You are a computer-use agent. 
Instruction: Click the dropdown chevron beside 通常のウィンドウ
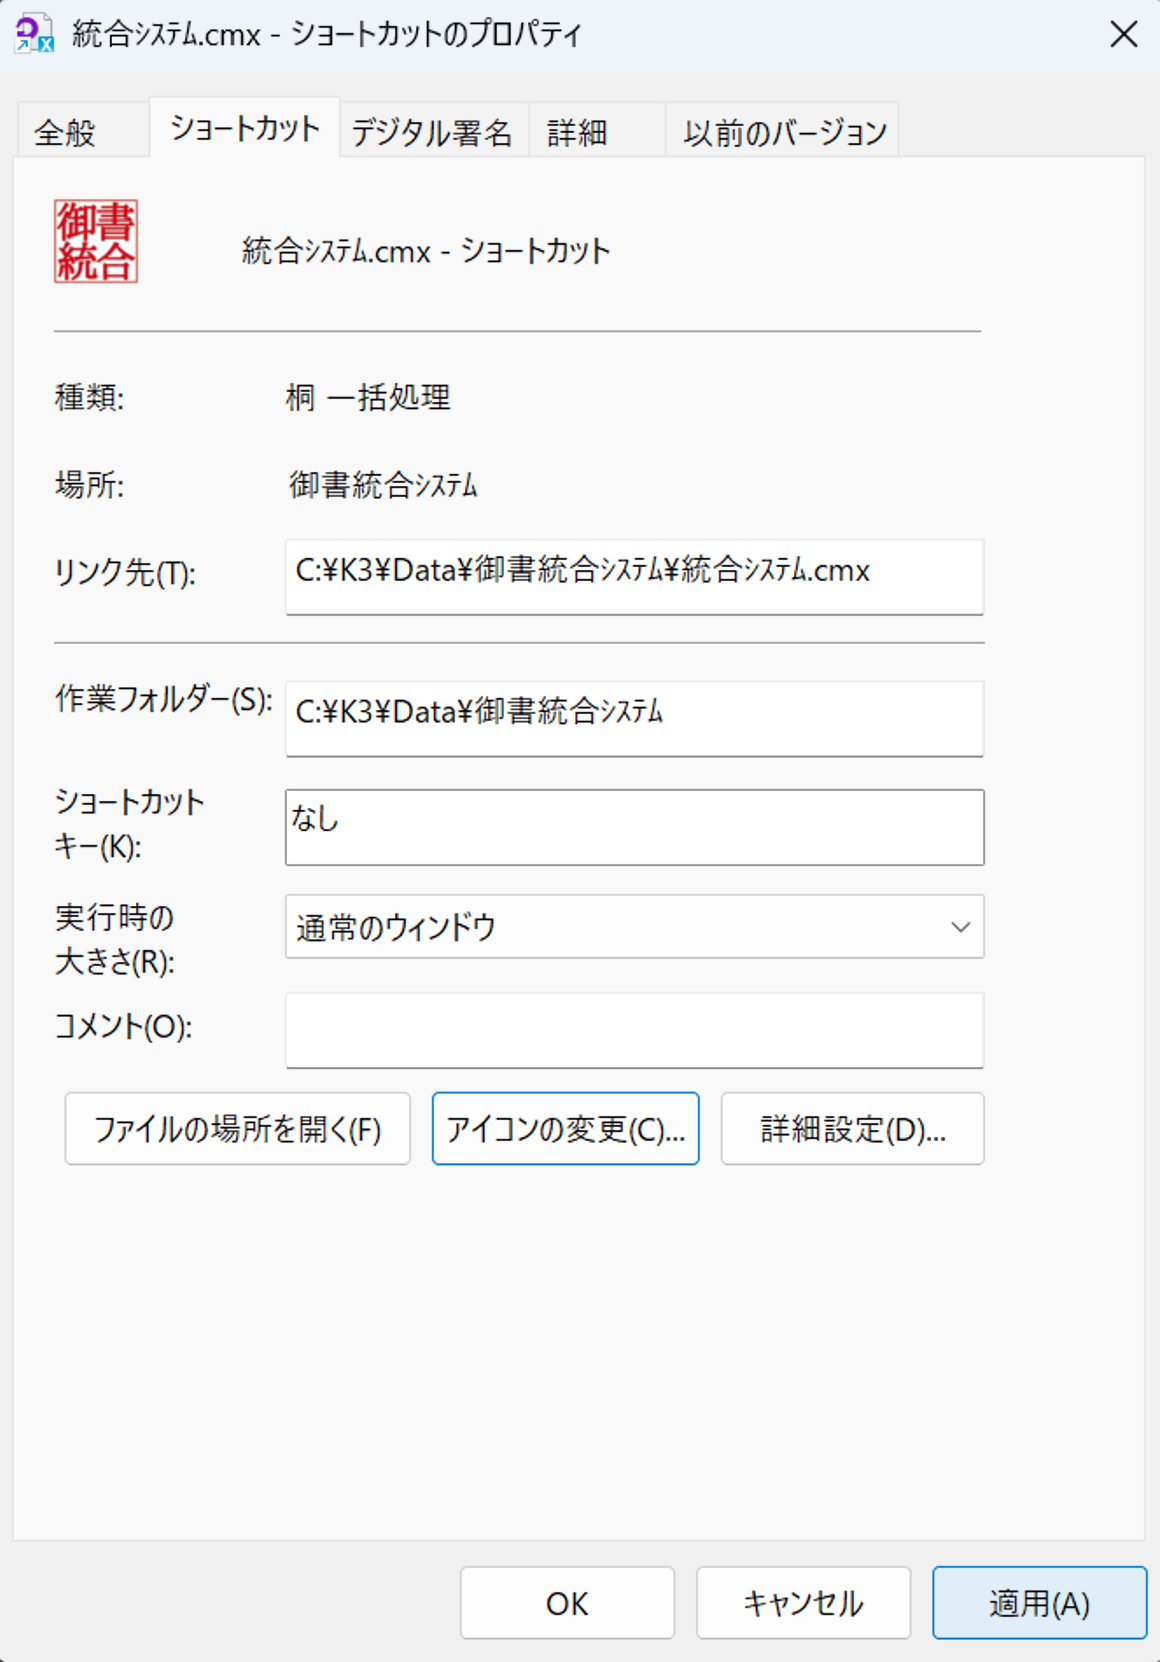[x=960, y=927]
